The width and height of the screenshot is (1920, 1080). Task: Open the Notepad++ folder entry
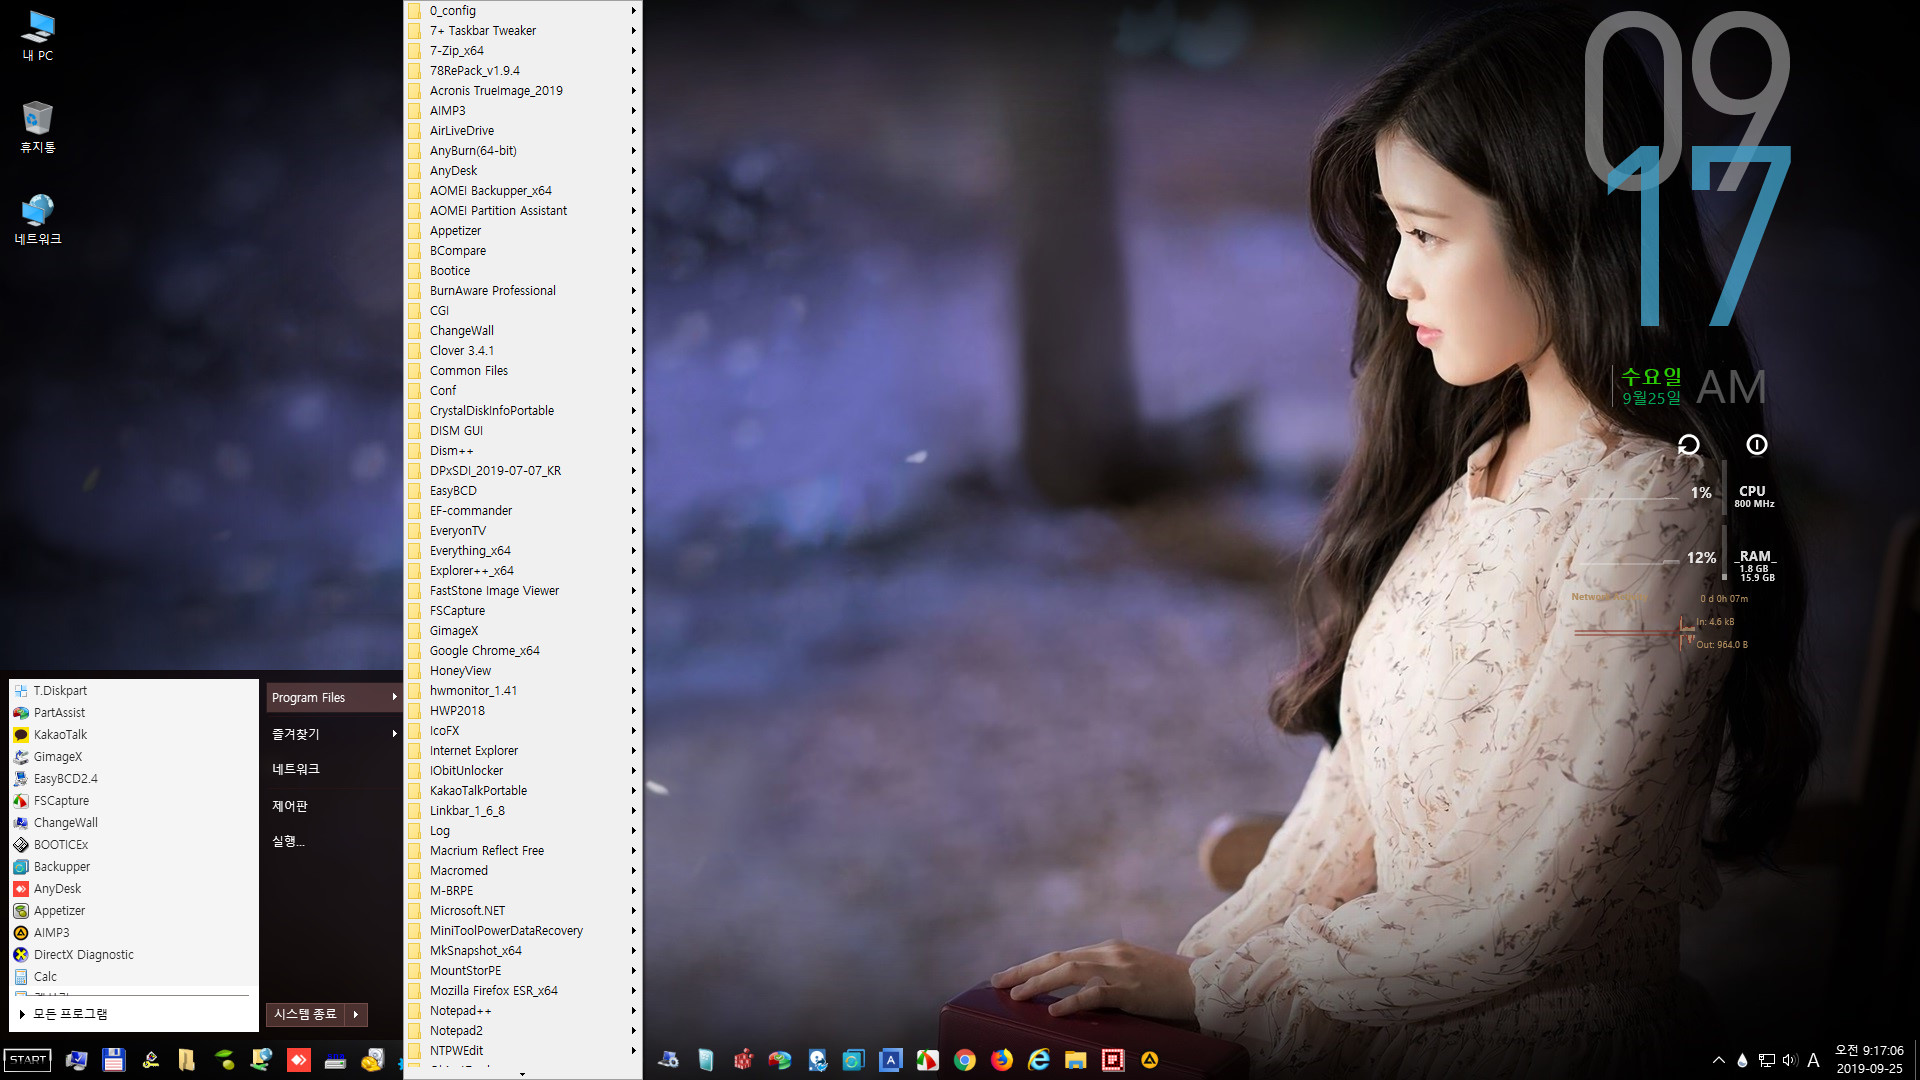(x=523, y=1011)
